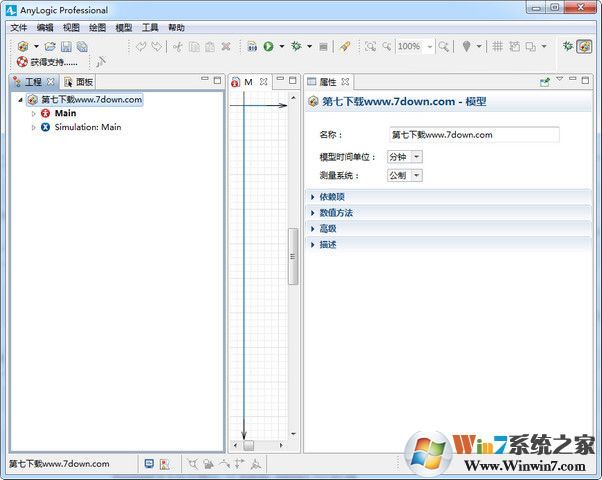Click the Copy toolbar icon

(x=195, y=46)
